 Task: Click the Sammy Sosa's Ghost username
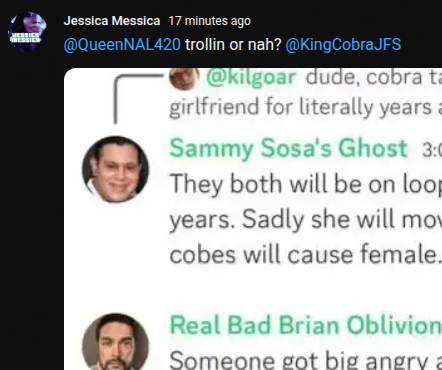[288, 148]
